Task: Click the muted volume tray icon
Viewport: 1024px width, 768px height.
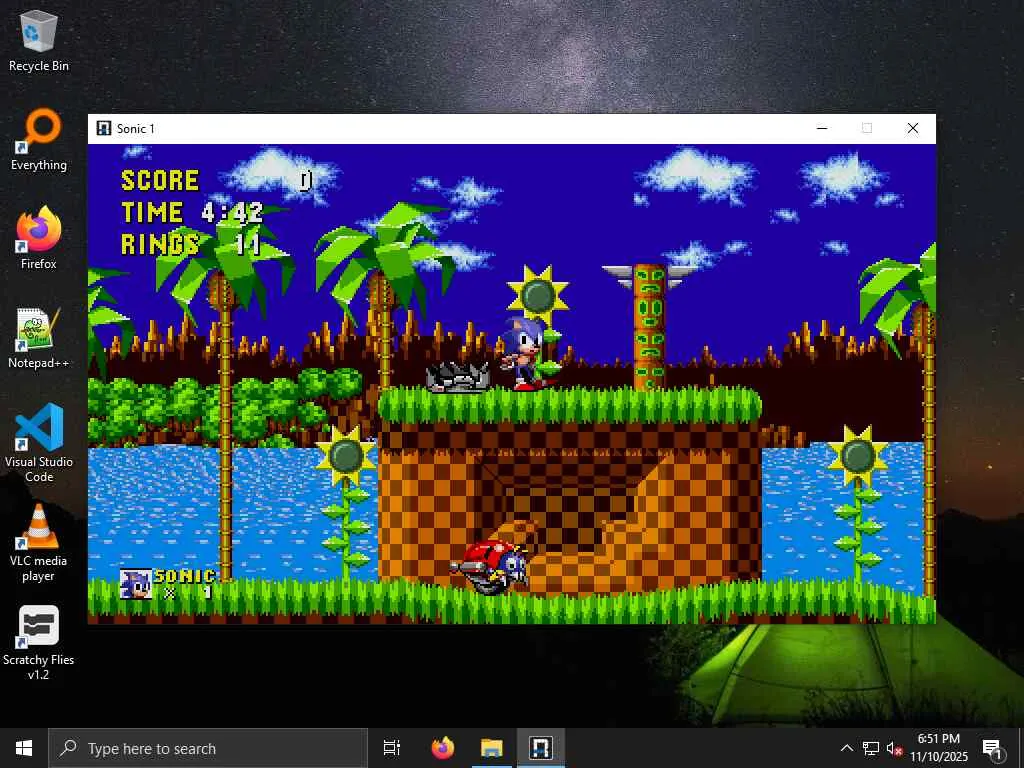Action: click(x=894, y=748)
